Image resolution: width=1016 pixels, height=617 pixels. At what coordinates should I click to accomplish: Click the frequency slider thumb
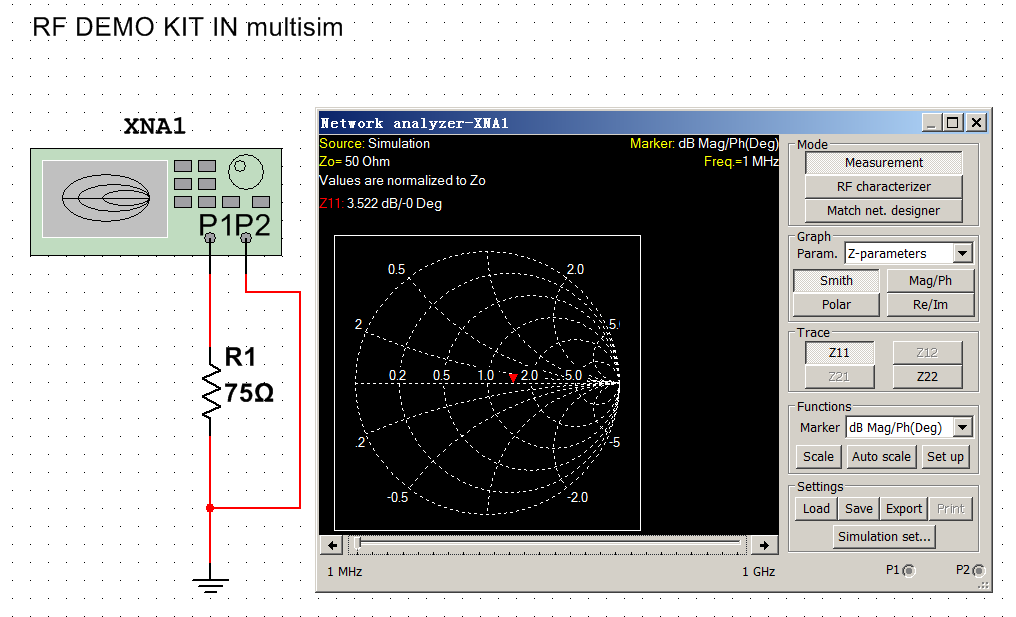[356, 544]
